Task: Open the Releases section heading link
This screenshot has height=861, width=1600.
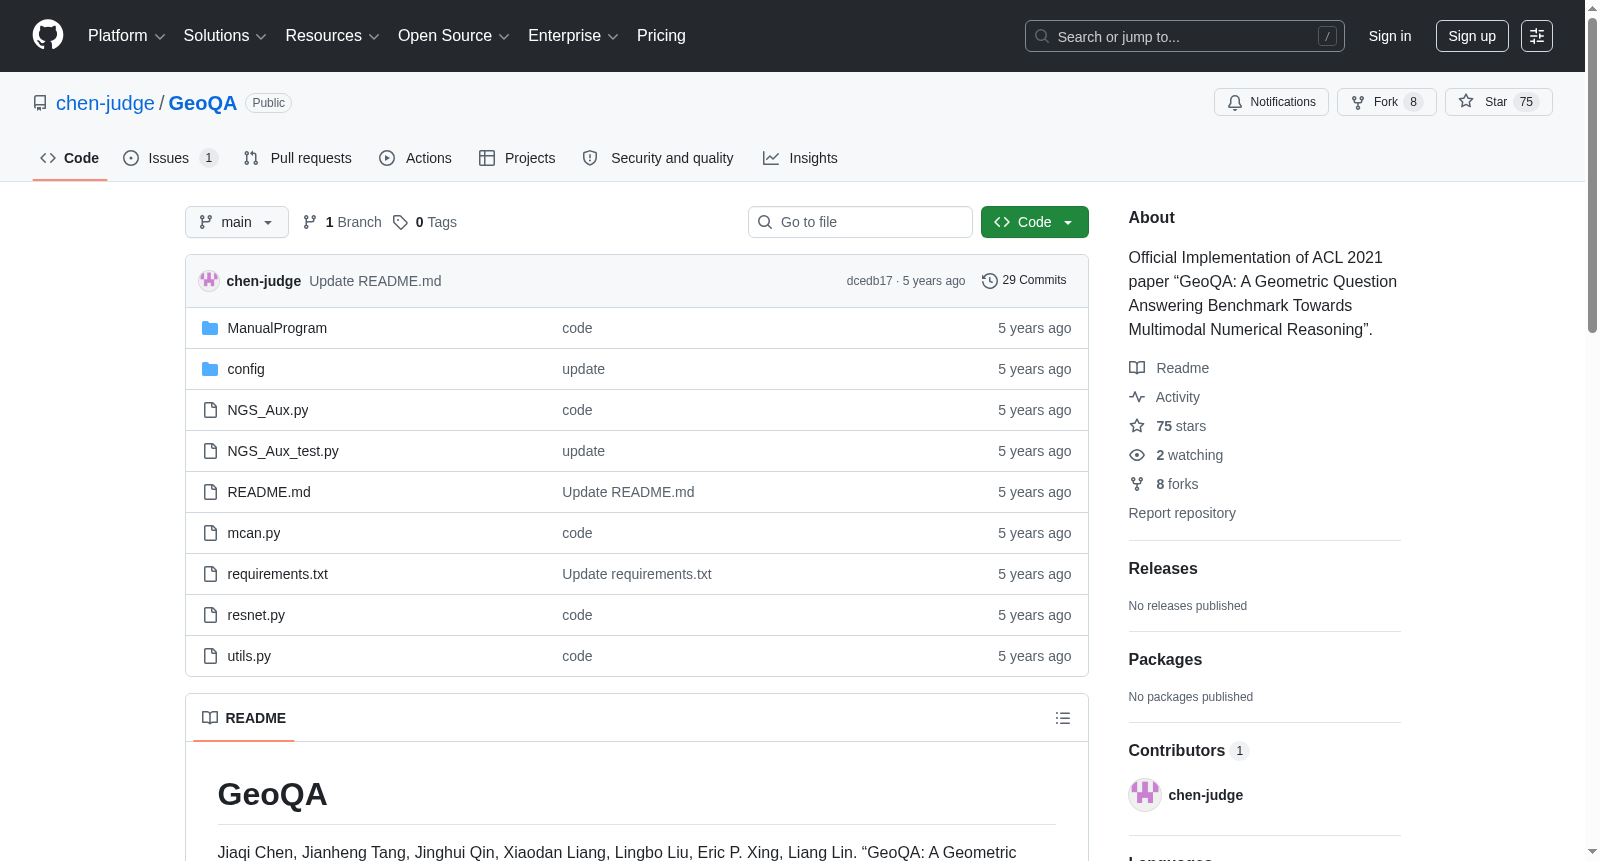Action: (x=1163, y=568)
